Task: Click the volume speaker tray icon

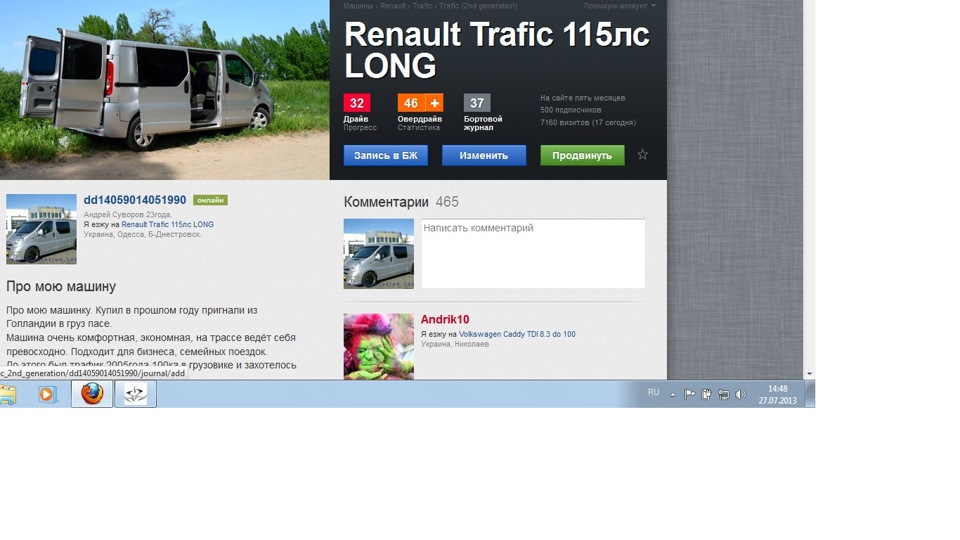Action: click(x=741, y=394)
